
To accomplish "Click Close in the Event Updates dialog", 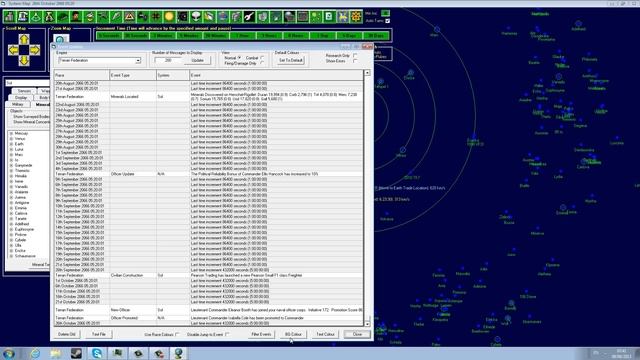I will pyautogui.click(x=357, y=334).
